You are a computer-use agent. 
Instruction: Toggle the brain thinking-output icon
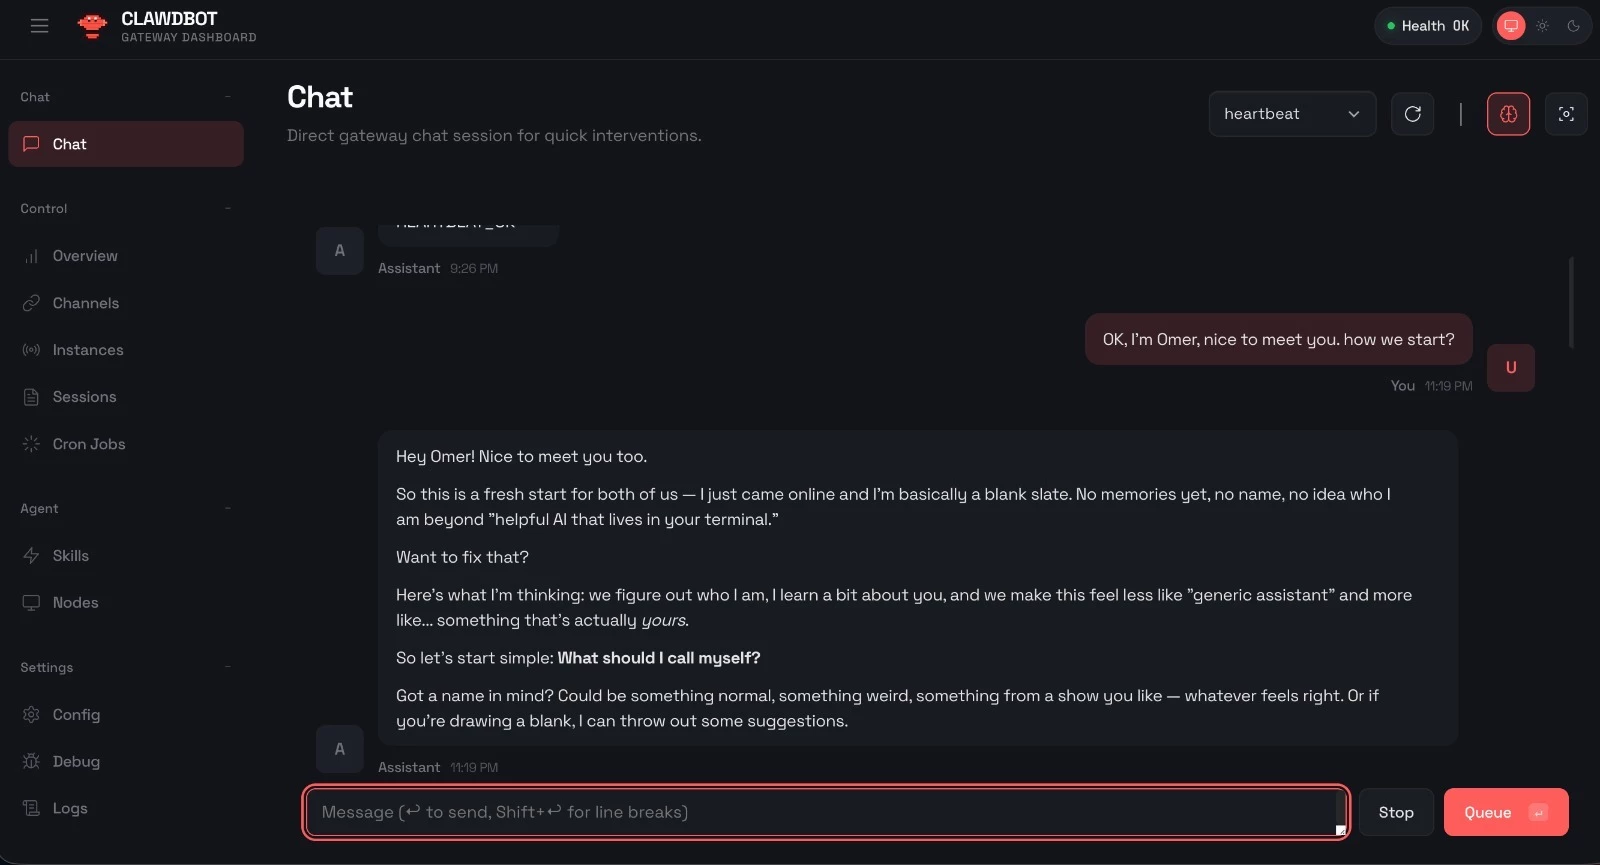coord(1508,114)
